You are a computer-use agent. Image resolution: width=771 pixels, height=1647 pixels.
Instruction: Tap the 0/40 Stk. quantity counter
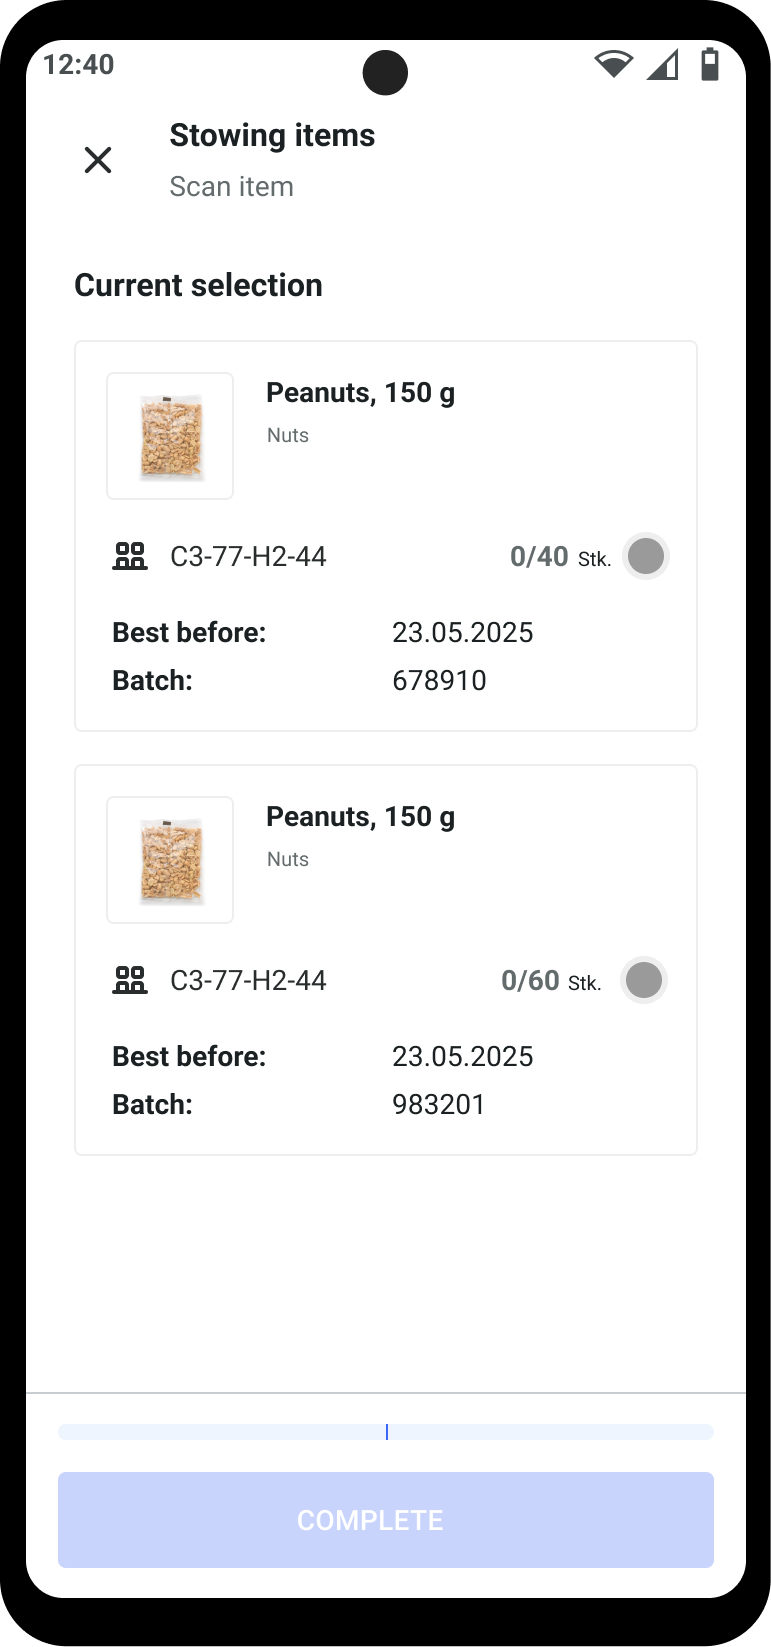[560, 557]
